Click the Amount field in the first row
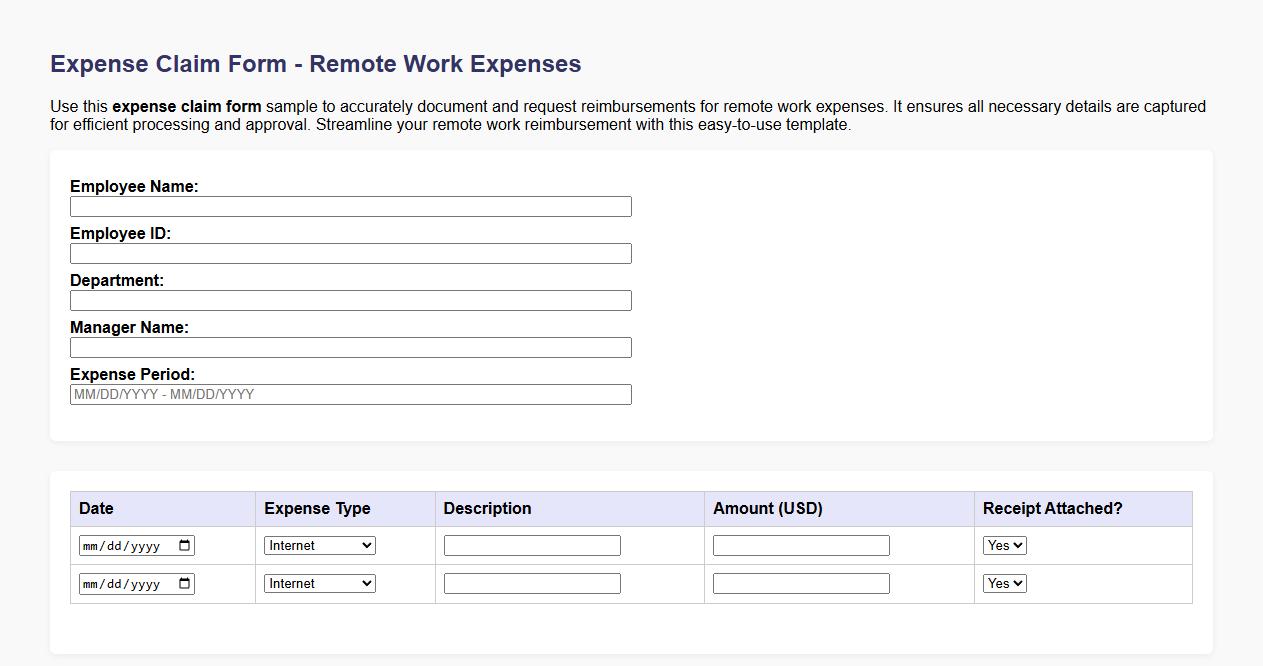This screenshot has height=666, width=1263. 800,545
